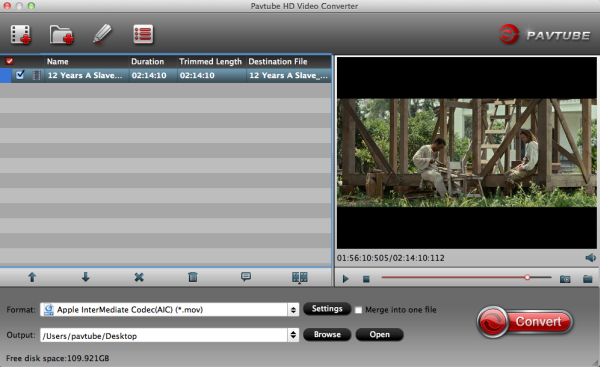This screenshot has height=367, width=600.
Task: Expand the Format dropdown arrows
Action: click(x=293, y=310)
